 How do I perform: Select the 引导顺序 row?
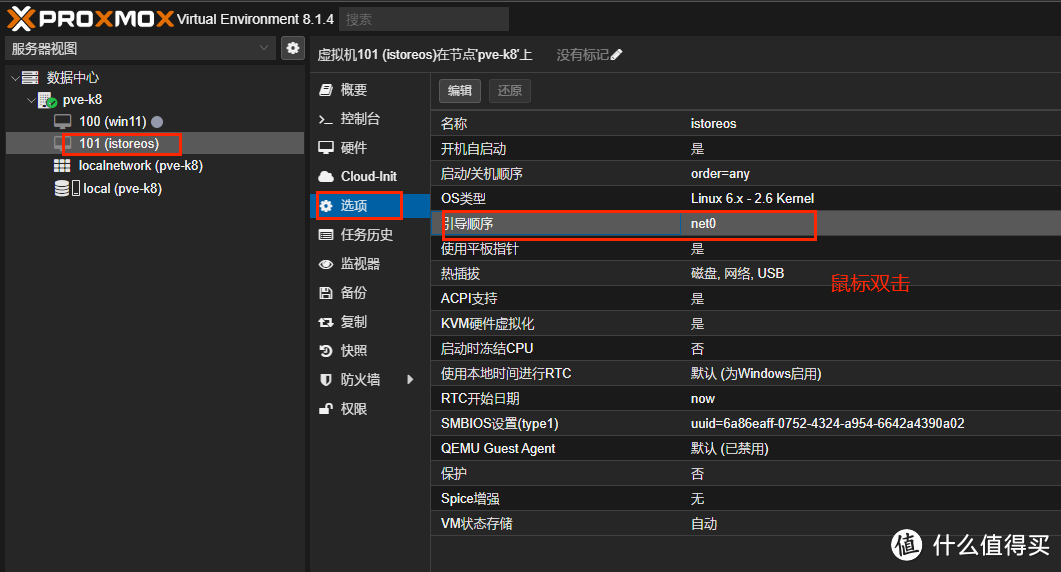click(746, 223)
